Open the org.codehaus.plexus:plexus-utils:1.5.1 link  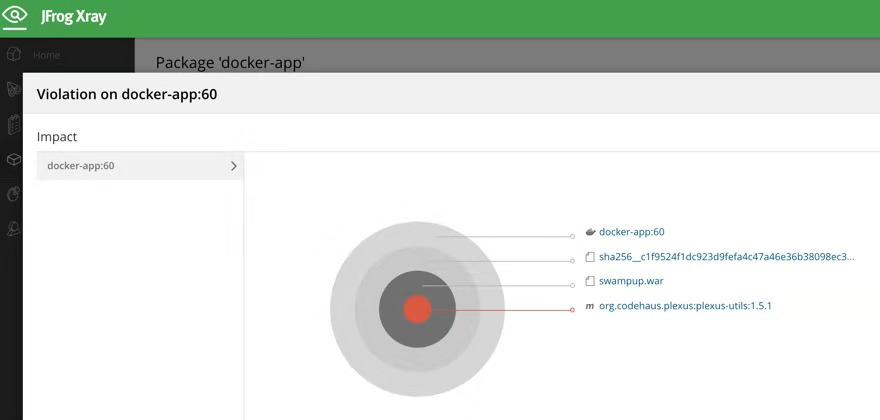pos(686,306)
